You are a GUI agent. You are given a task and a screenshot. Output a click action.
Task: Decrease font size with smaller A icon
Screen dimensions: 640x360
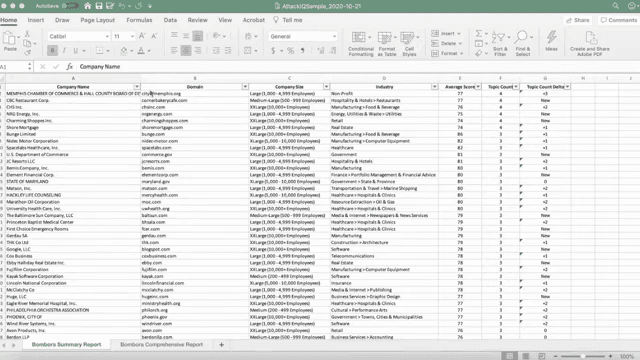154,36
